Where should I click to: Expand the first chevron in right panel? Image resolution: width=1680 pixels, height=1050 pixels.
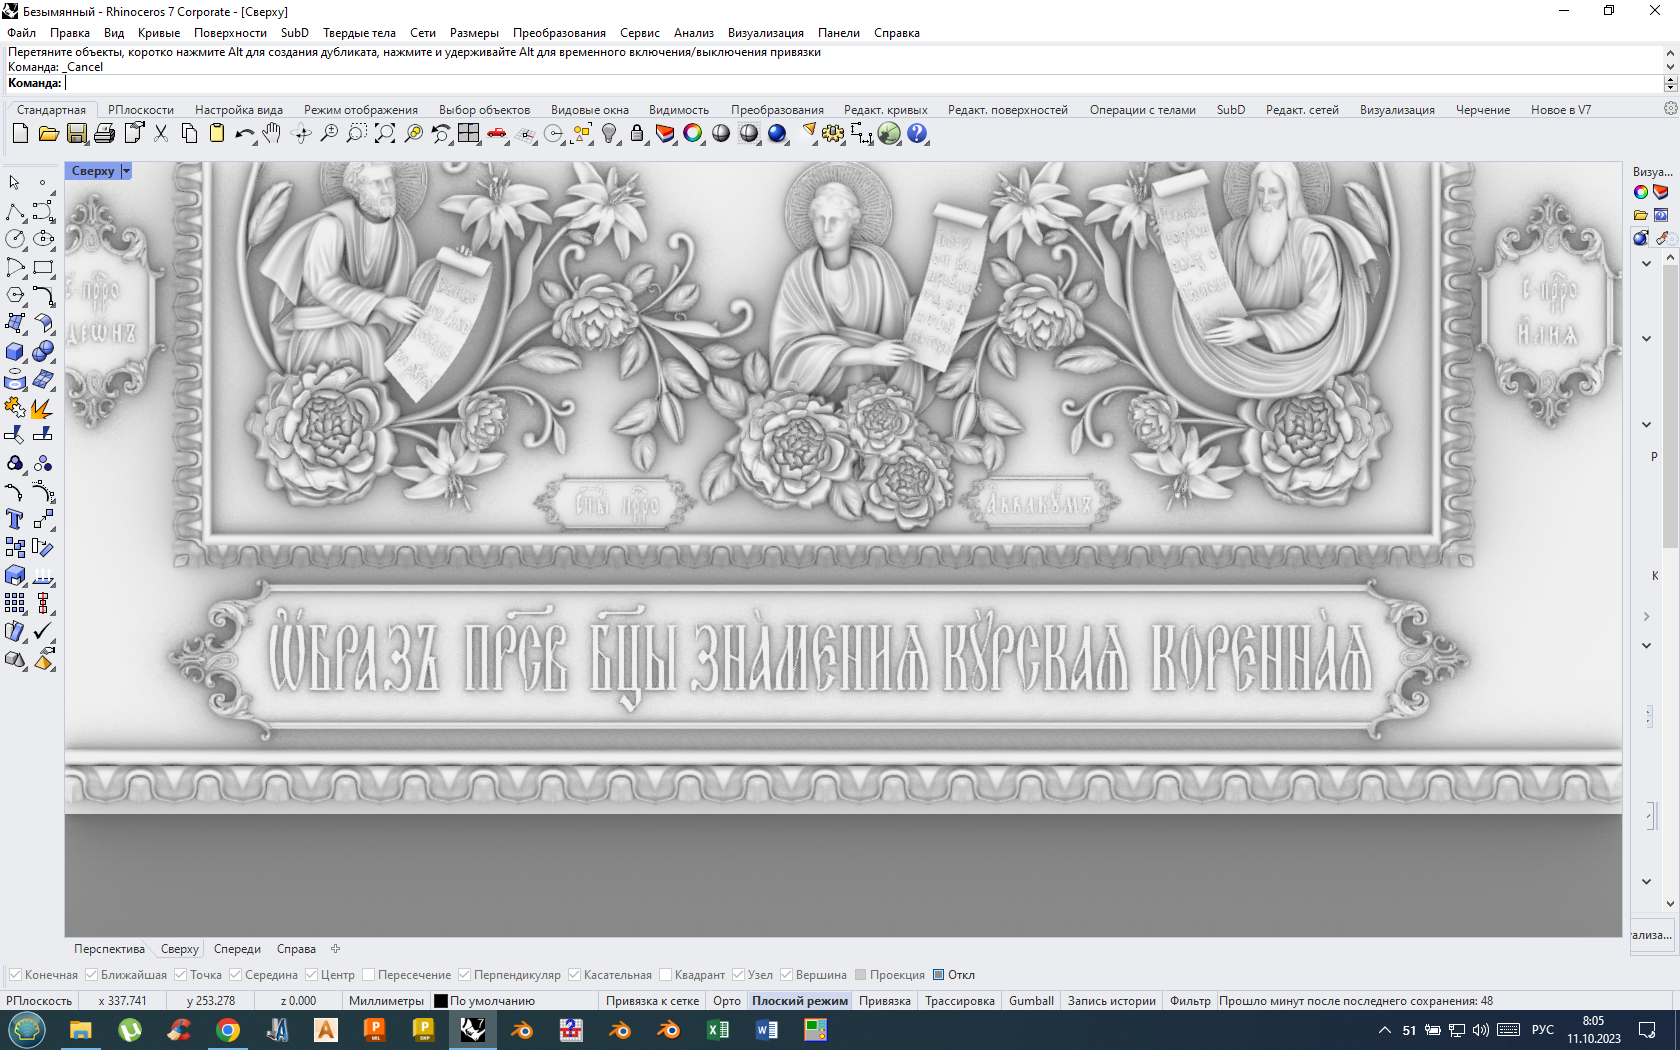click(x=1646, y=264)
